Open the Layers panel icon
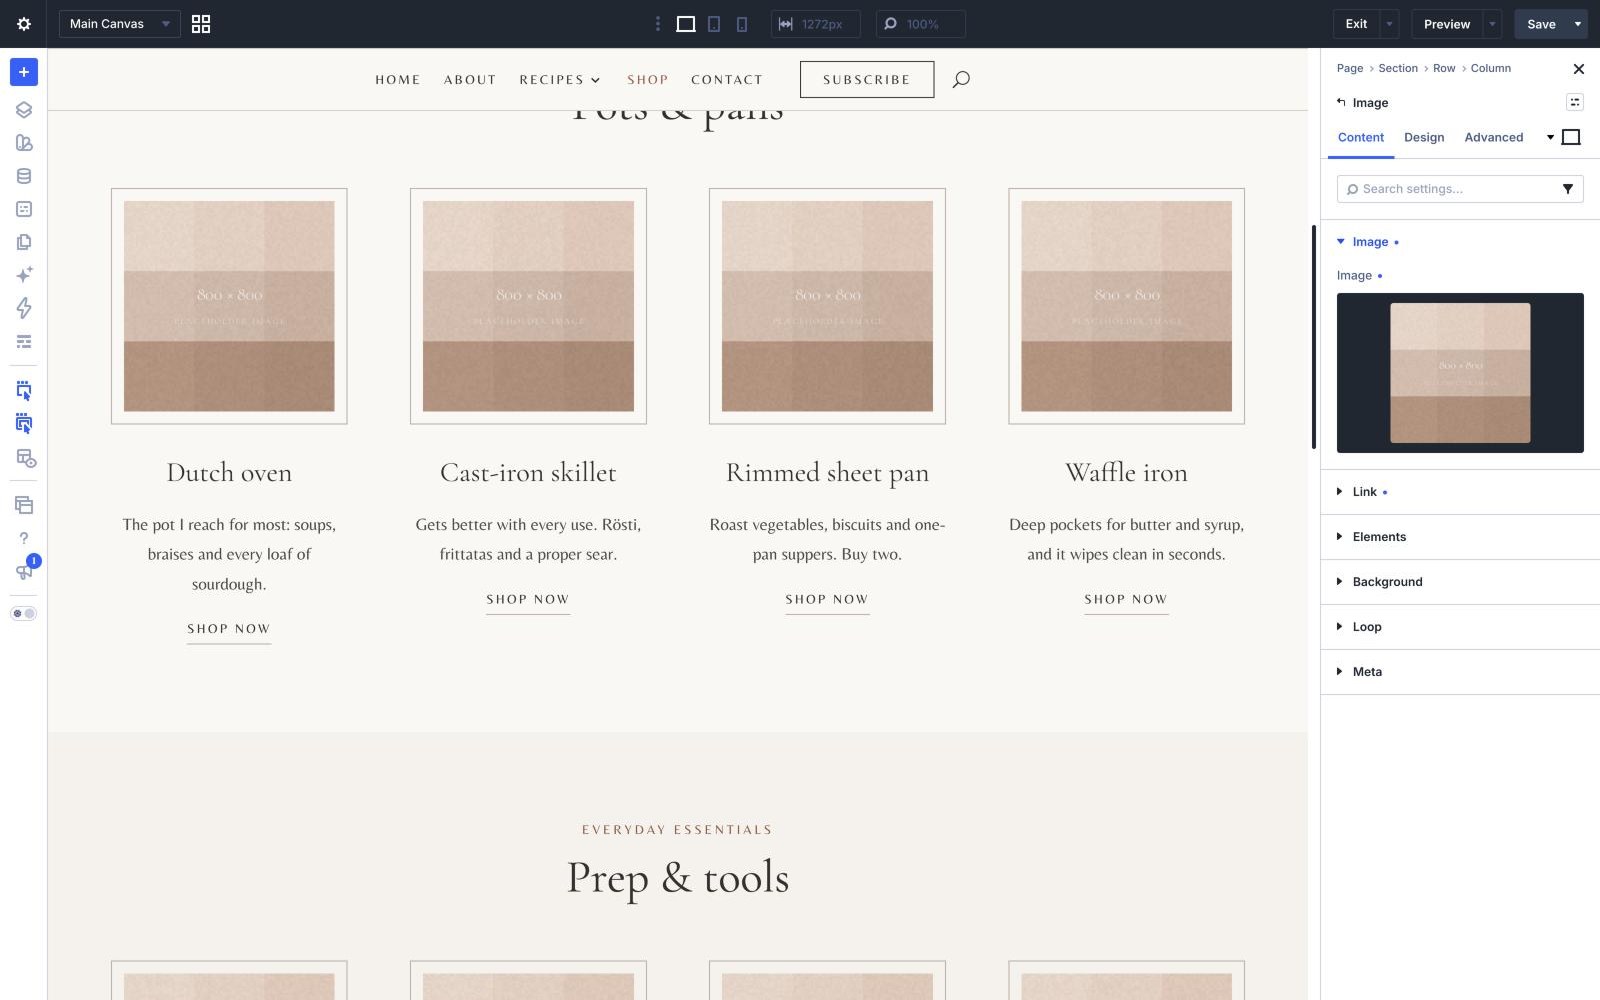Viewport: 1600px width, 1000px height. pos(24,110)
